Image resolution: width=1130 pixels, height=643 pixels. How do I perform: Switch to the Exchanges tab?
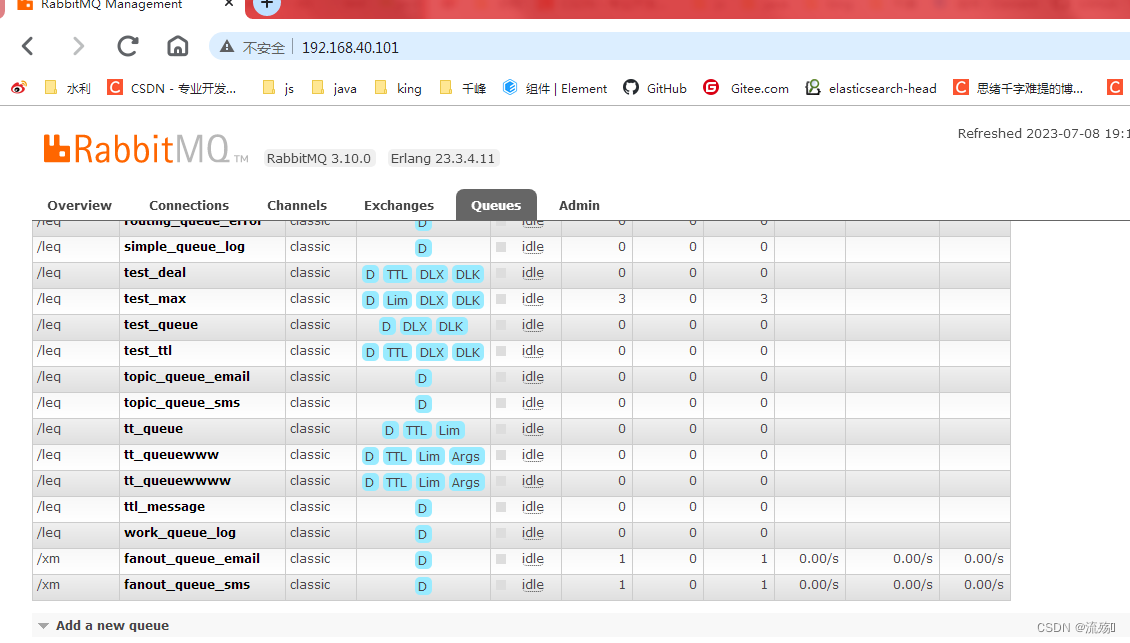point(398,205)
